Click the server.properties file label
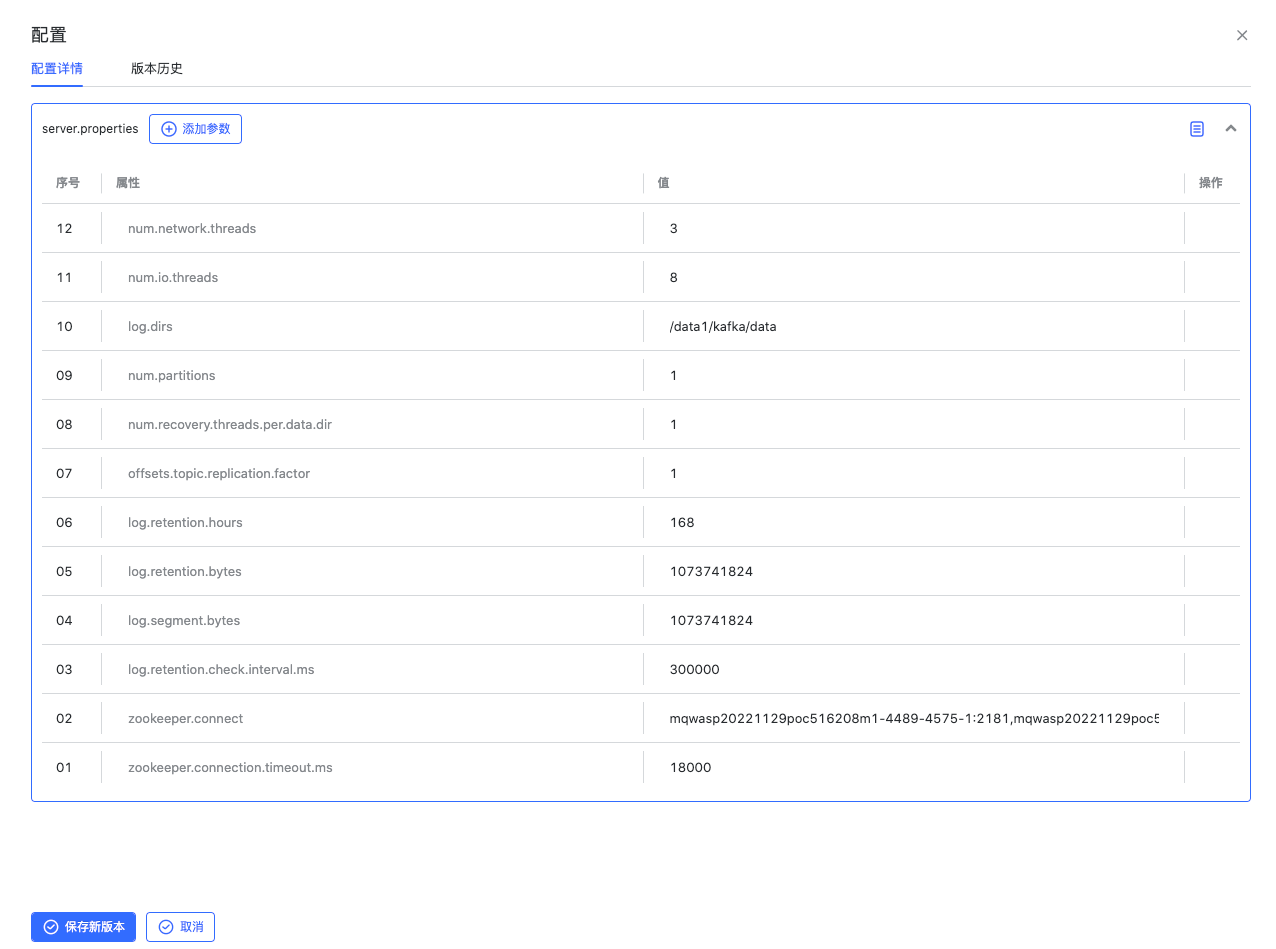1276x949 pixels. [90, 129]
